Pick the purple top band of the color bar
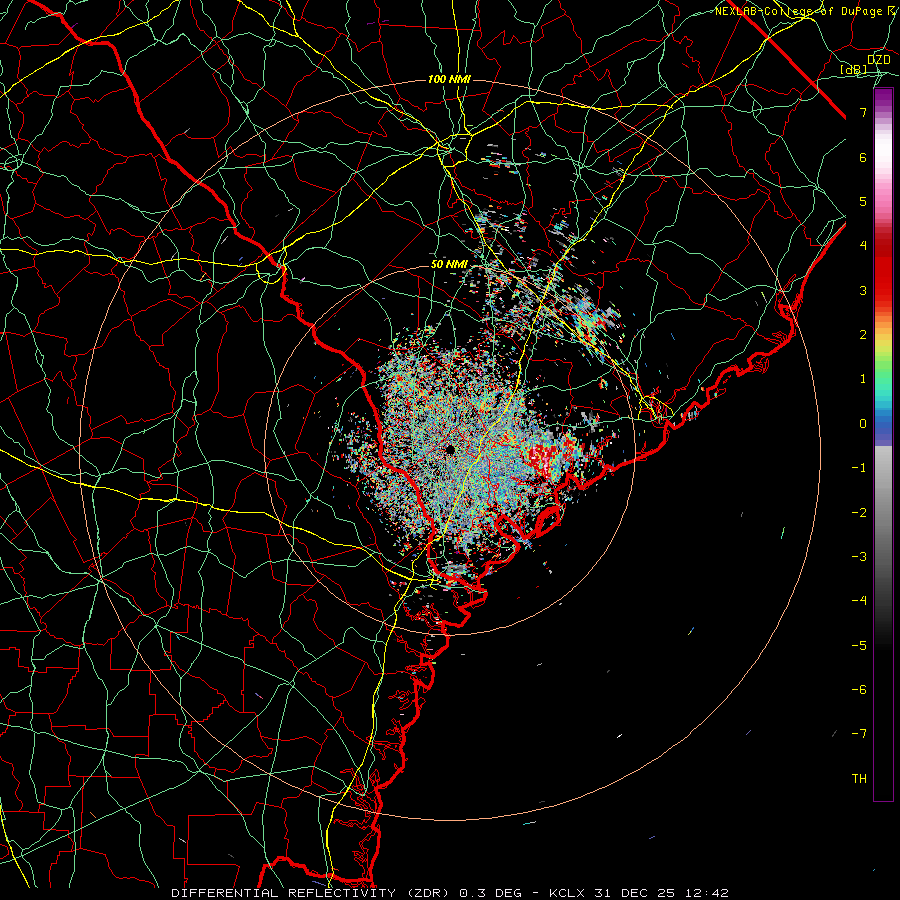This screenshot has width=900, height=900. click(883, 98)
